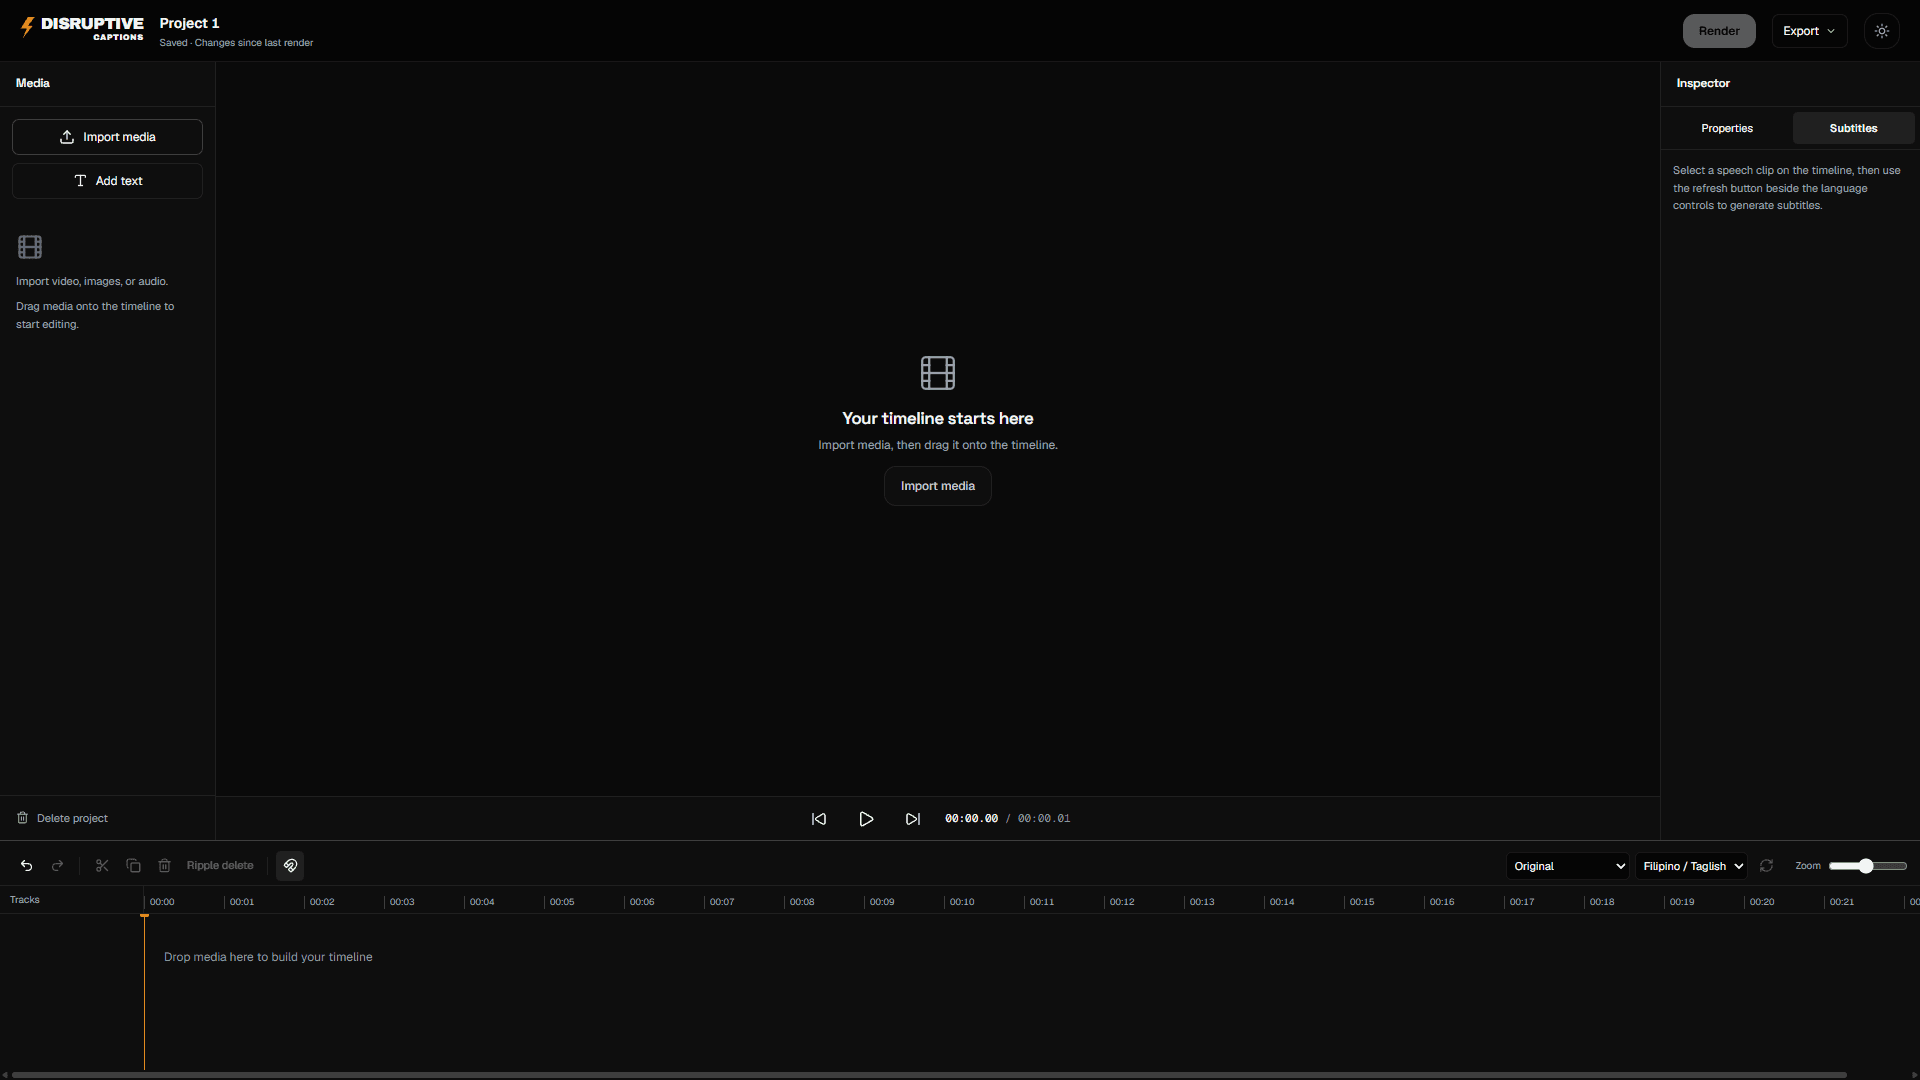Click the Tracks label

25,900
